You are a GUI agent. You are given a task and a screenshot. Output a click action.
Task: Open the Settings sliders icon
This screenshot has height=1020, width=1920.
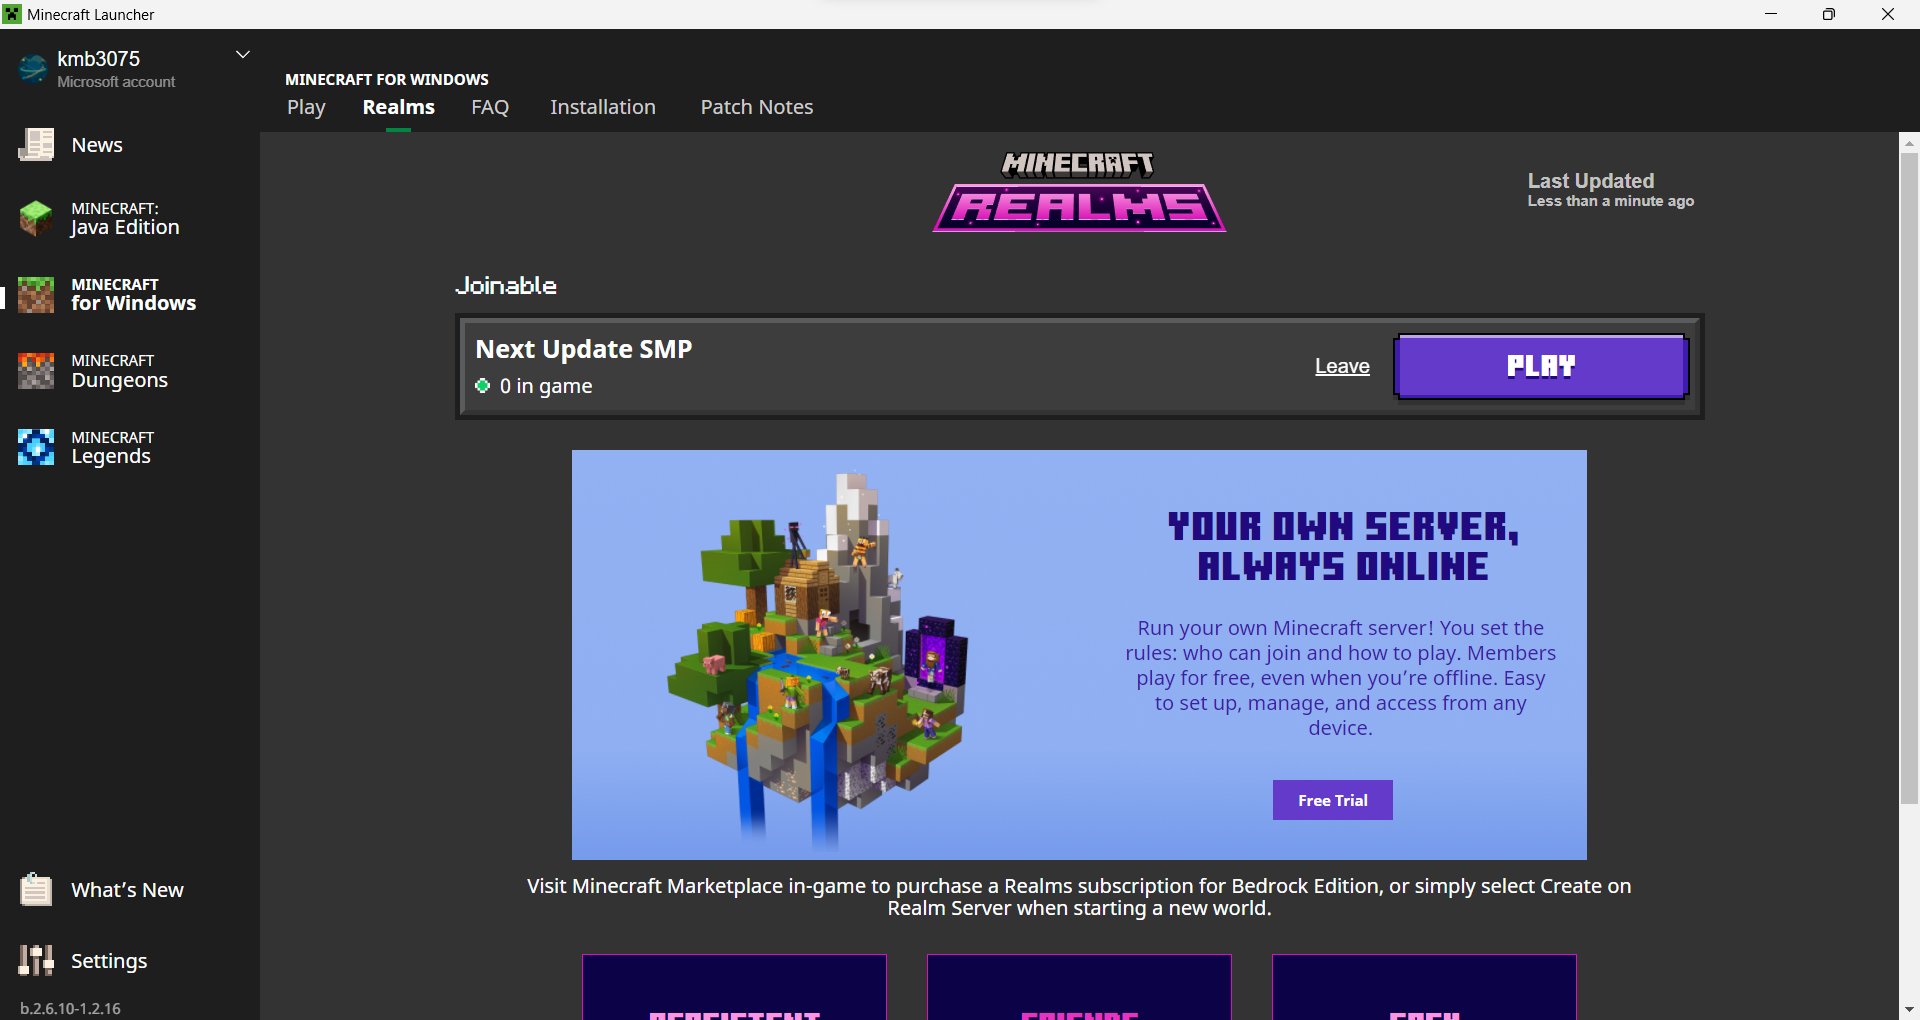(36, 960)
